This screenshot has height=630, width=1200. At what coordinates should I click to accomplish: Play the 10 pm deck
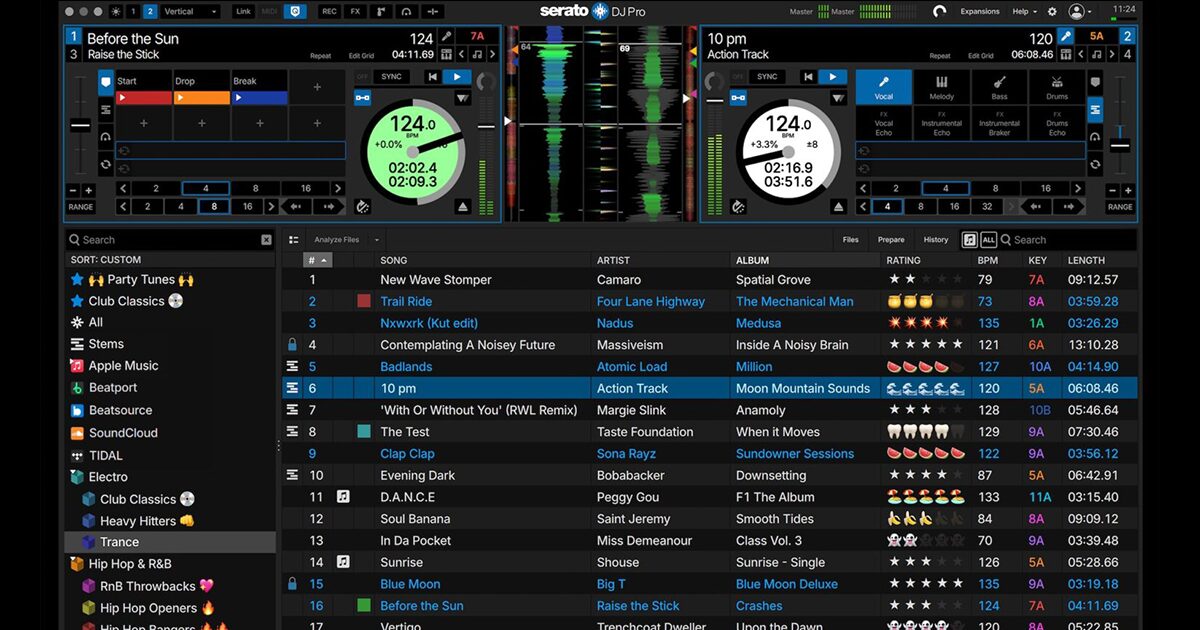832,77
